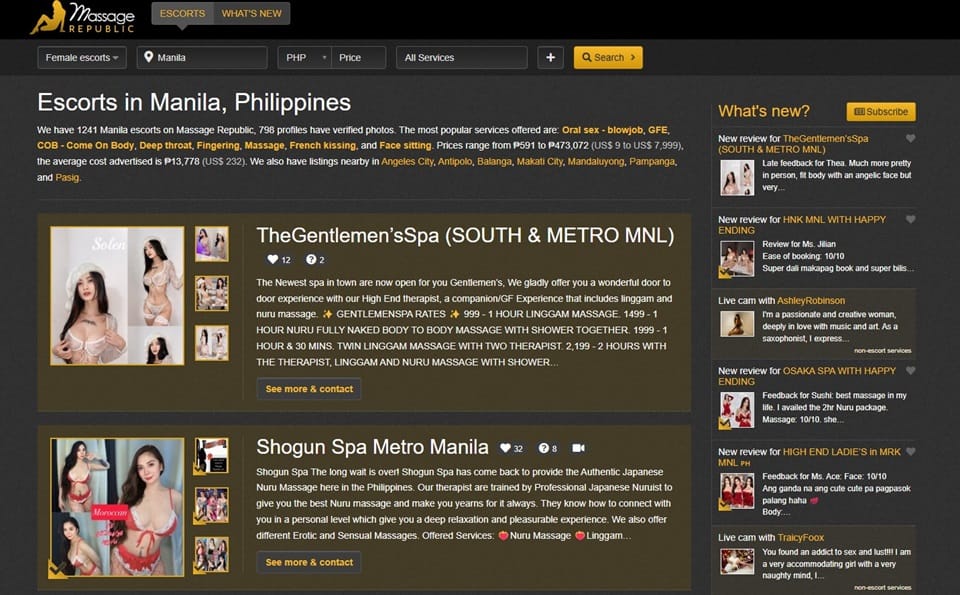The width and height of the screenshot is (960, 595).
Task: Click the plus button to add filters
Action: 550,58
